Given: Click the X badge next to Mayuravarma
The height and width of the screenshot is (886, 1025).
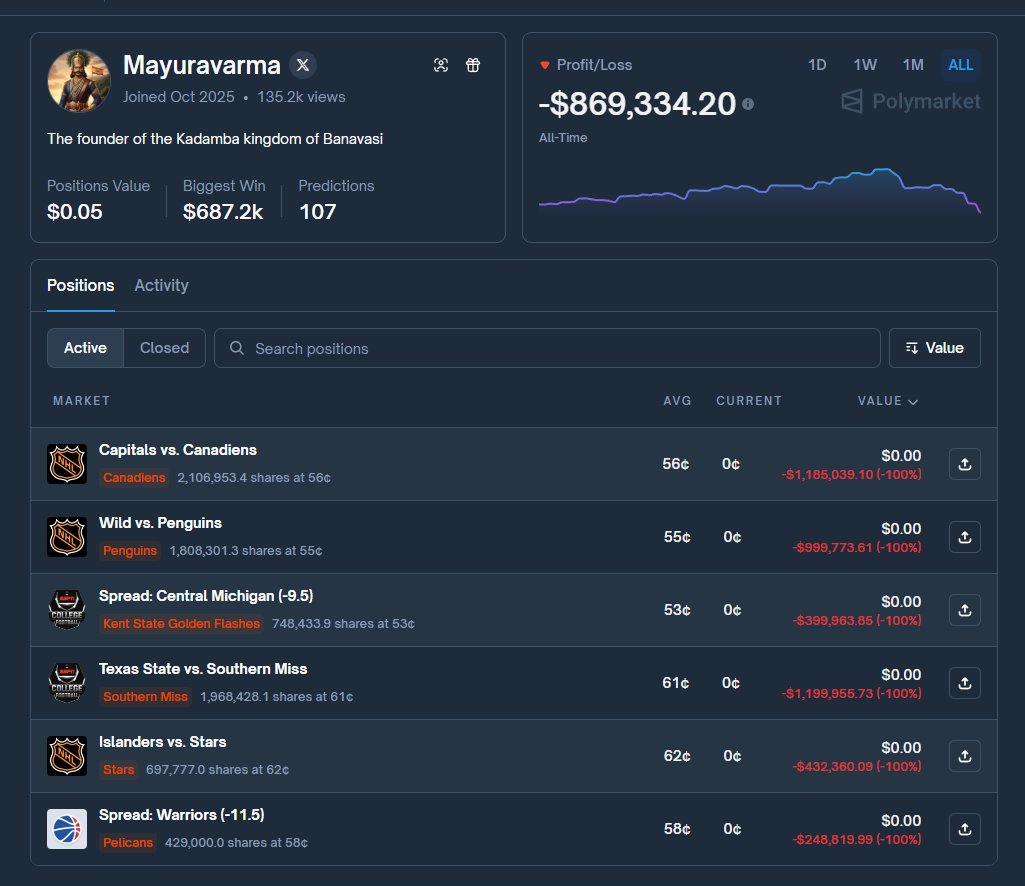Looking at the screenshot, I should click(x=302, y=65).
